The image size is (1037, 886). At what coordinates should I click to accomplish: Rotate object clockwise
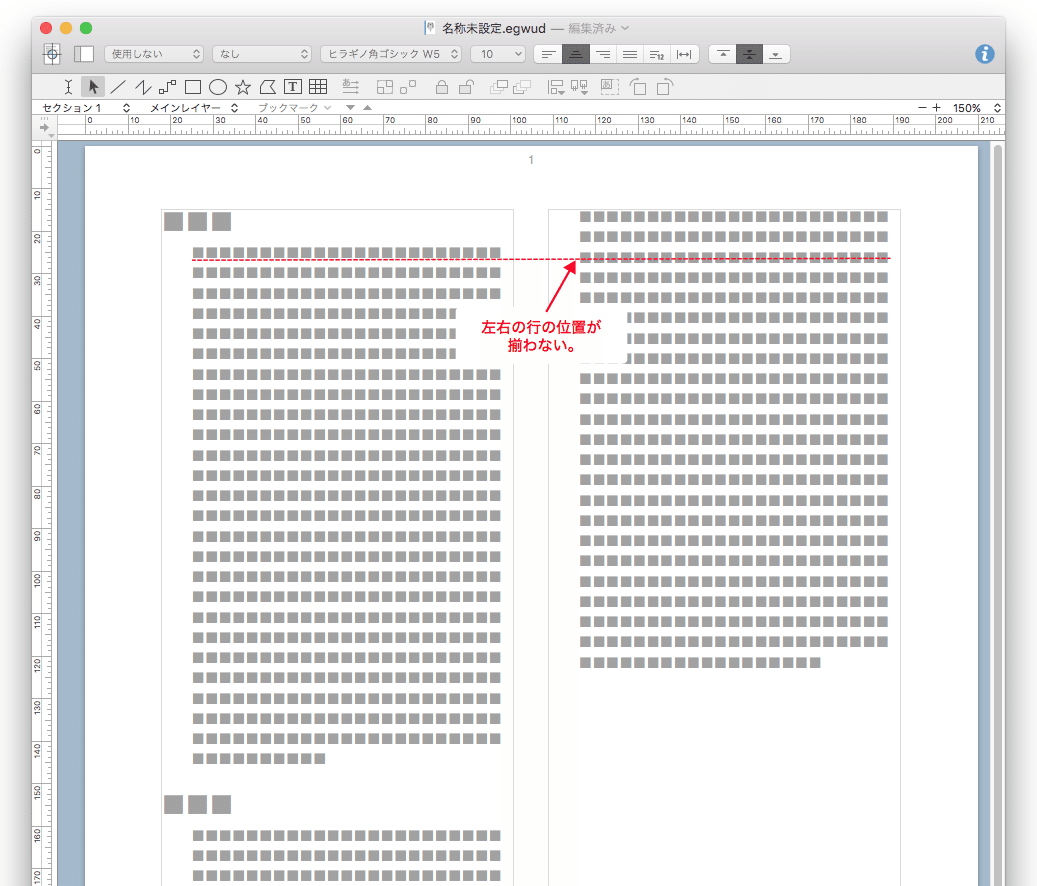665,87
